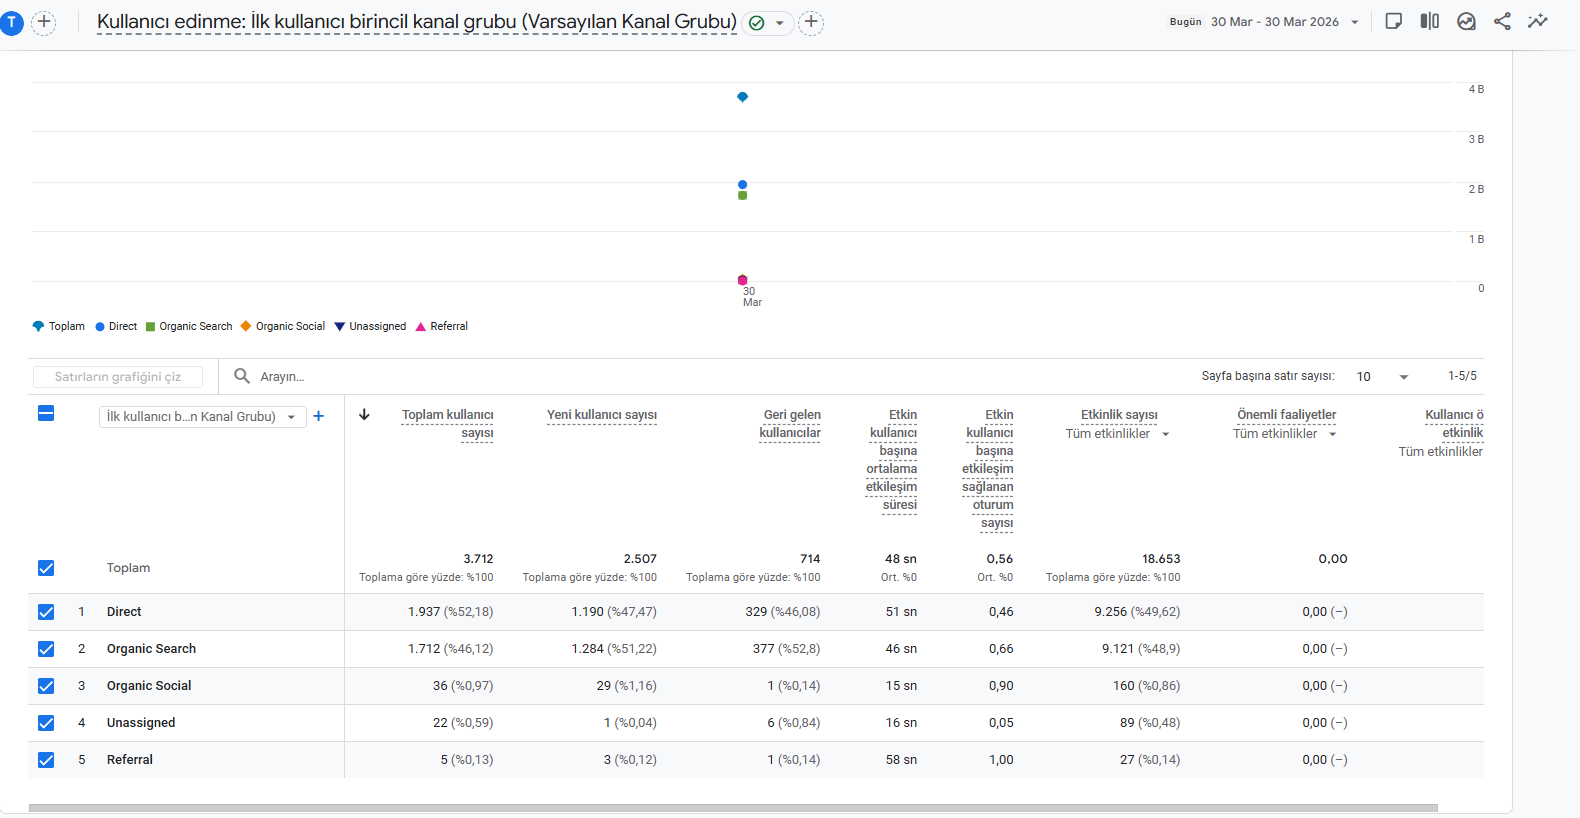Image resolution: width=1580 pixels, height=818 pixels.
Task: Click the sort descending arrow icon
Action: pyautogui.click(x=364, y=414)
